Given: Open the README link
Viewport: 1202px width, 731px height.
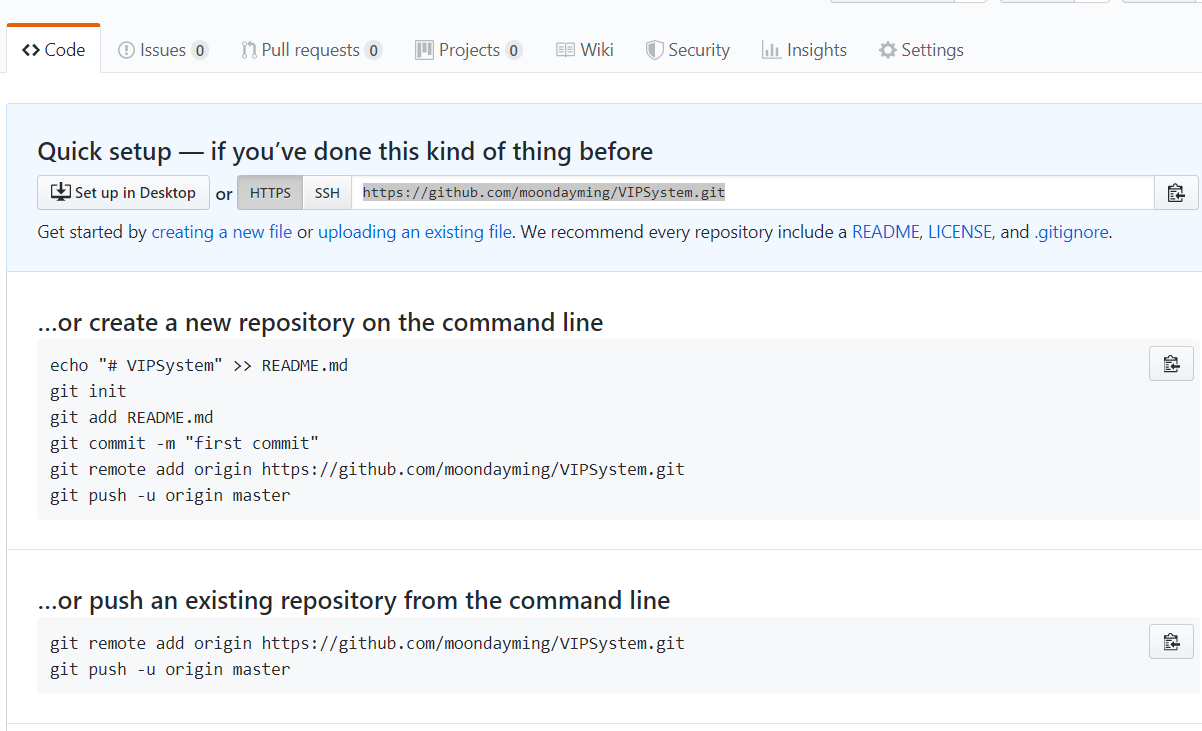Looking at the screenshot, I should point(885,232).
